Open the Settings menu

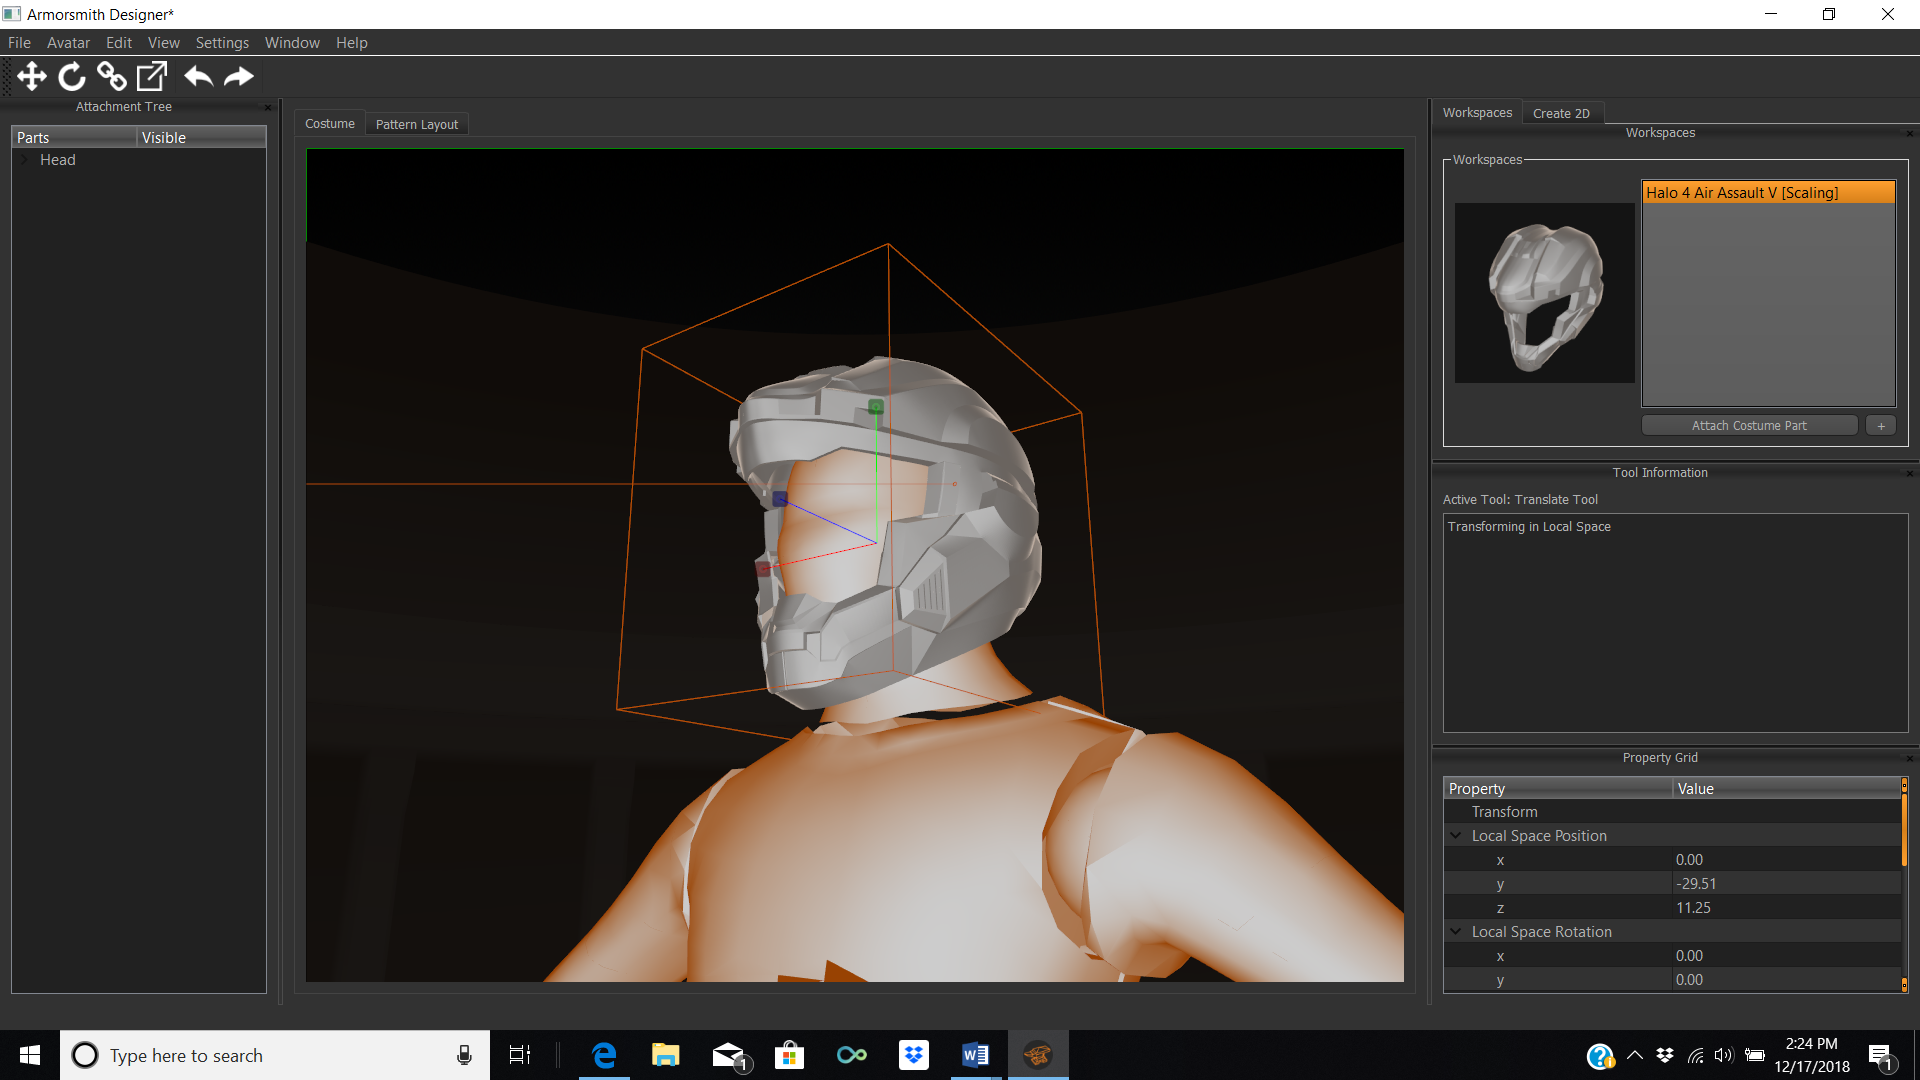(222, 42)
